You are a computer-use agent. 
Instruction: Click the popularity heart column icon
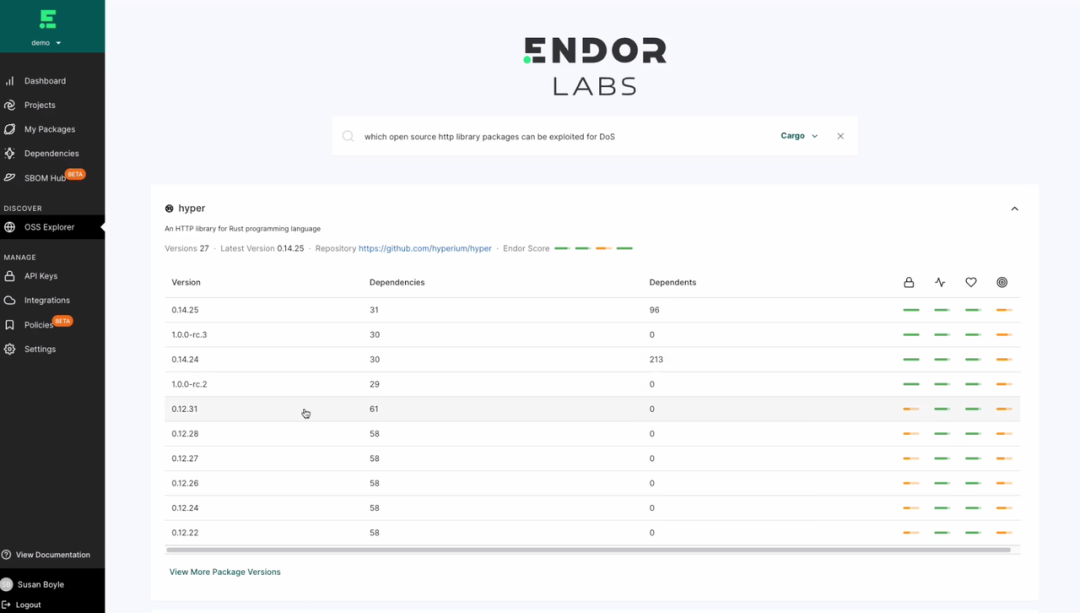[x=971, y=282]
